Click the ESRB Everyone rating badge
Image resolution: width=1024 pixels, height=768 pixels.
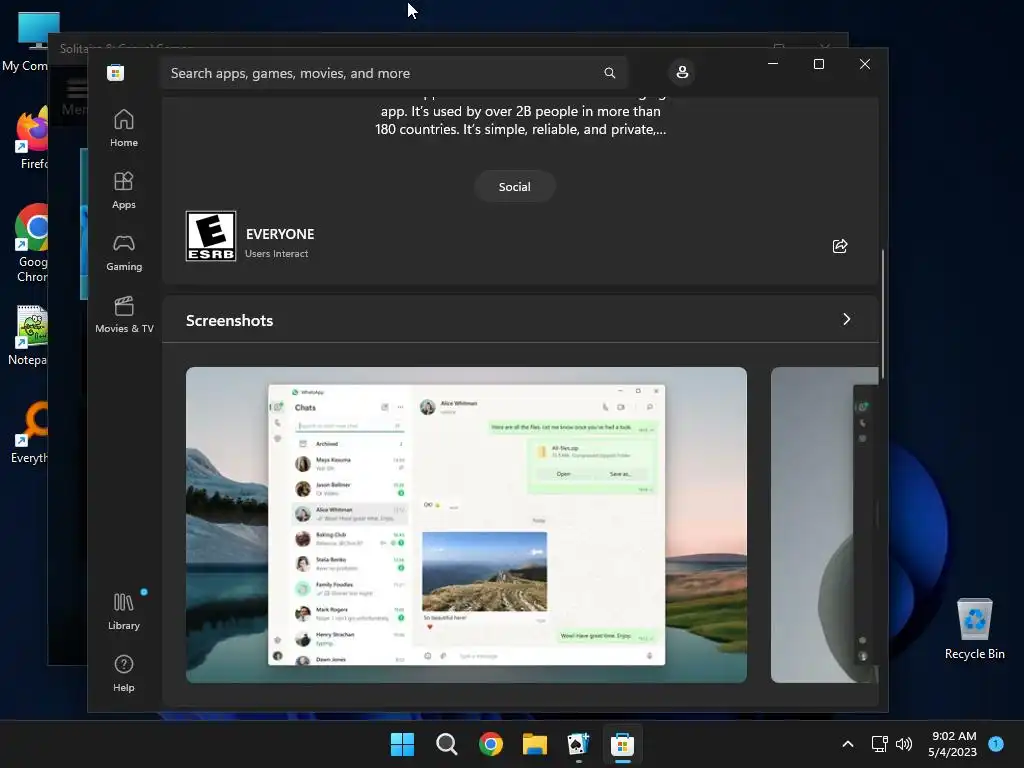(211, 236)
